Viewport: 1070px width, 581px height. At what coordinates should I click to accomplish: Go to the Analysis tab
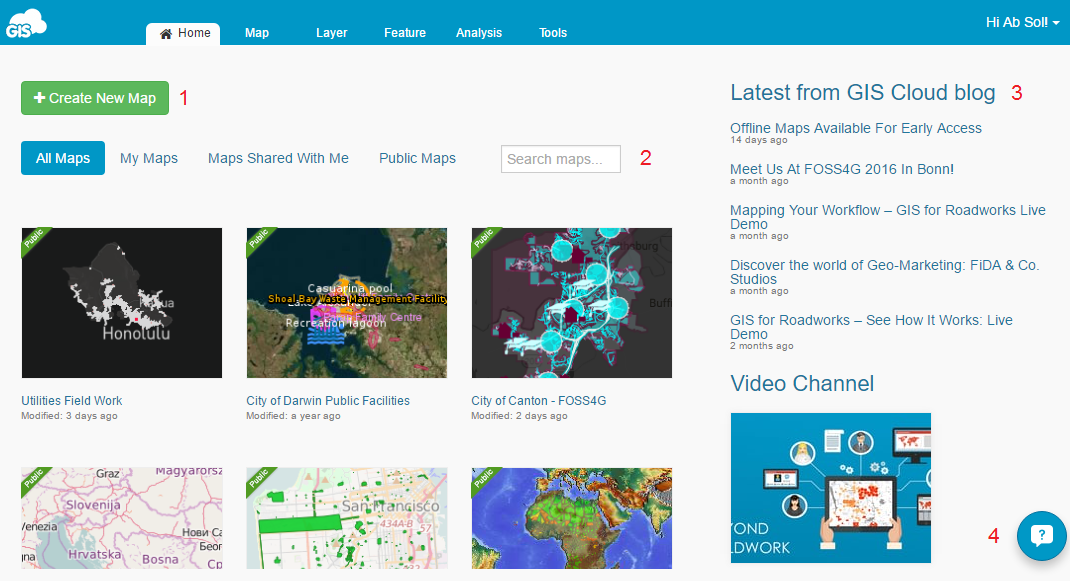point(479,33)
